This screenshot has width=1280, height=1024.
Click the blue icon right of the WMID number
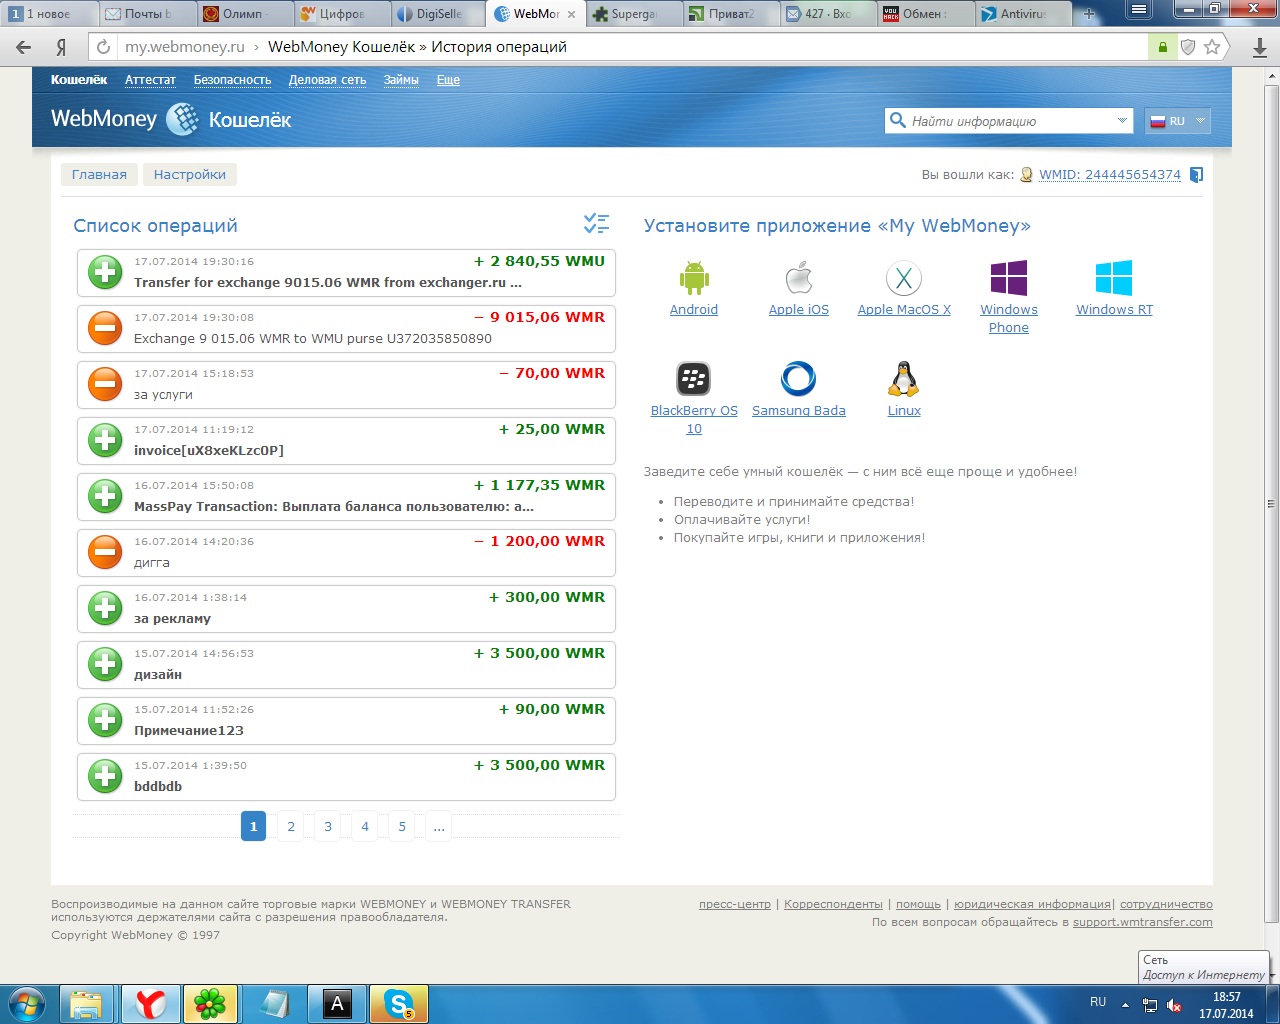tap(1196, 175)
